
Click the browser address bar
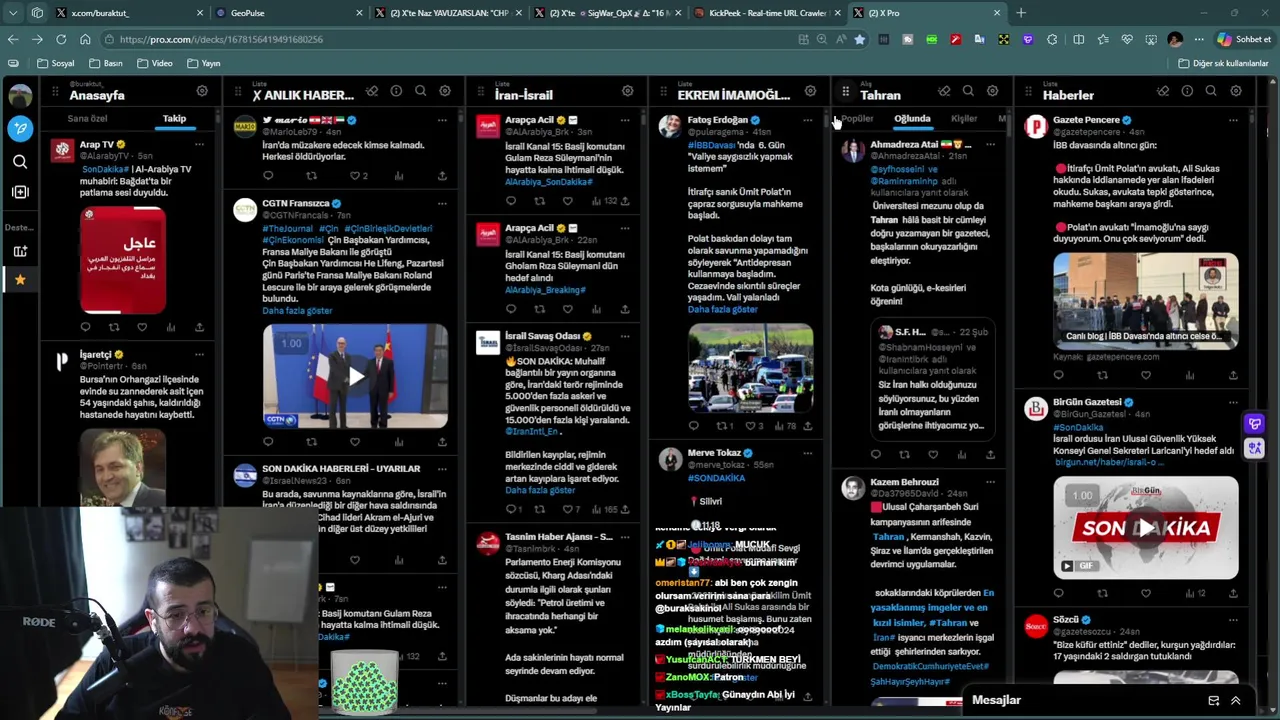(450, 39)
